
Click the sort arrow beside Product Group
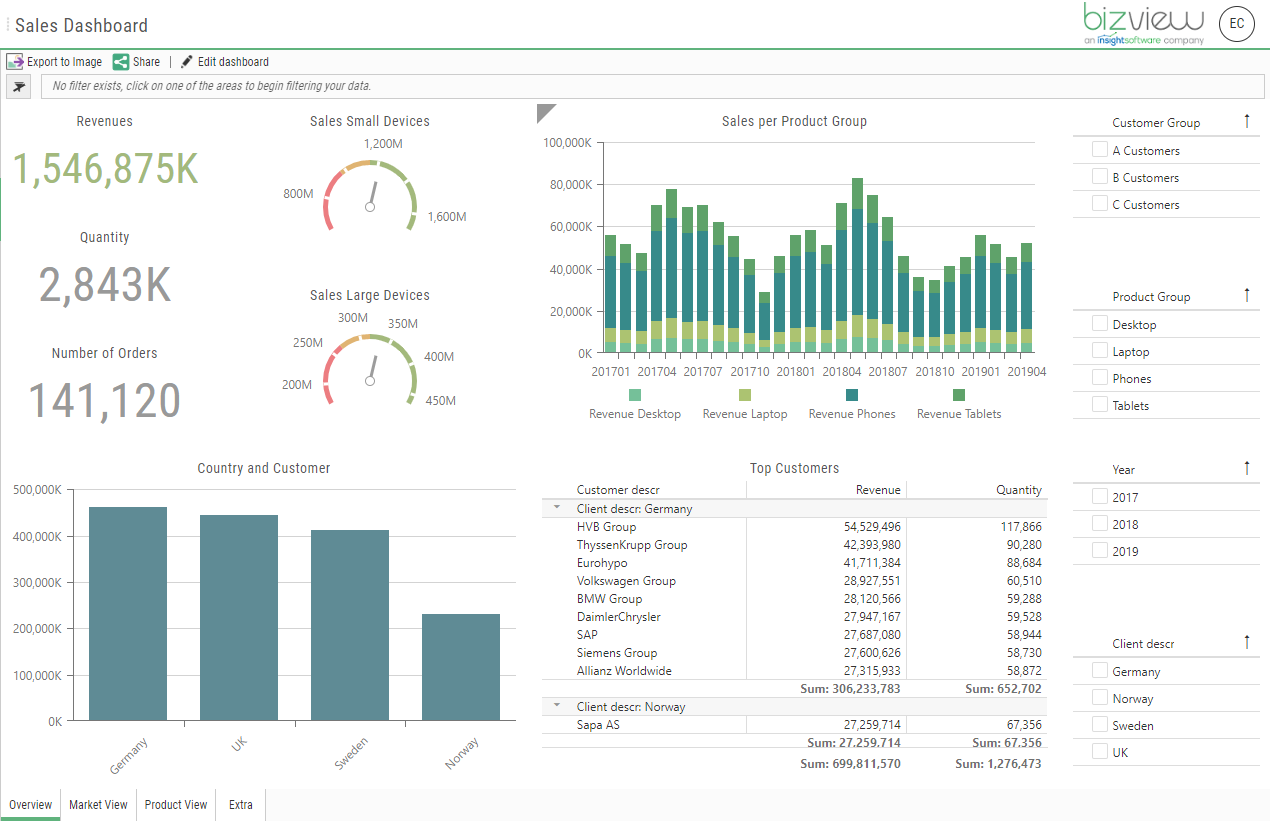[x=1248, y=295]
